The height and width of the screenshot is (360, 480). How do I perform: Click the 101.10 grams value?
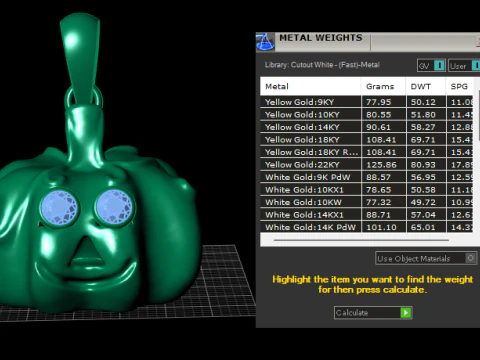click(x=381, y=227)
